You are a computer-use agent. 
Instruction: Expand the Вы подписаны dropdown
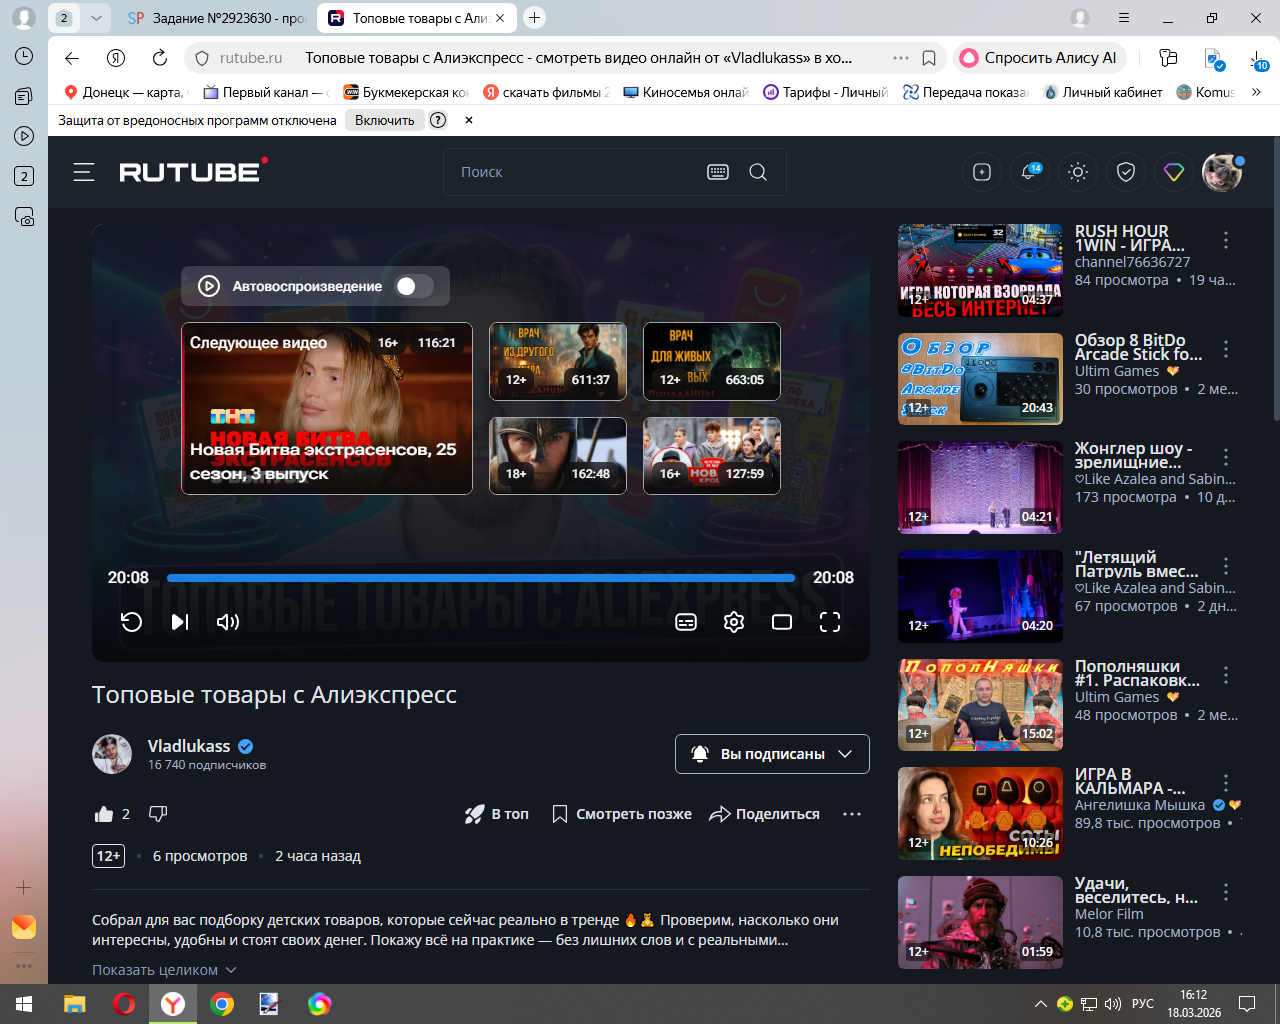(x=772, y=754)
